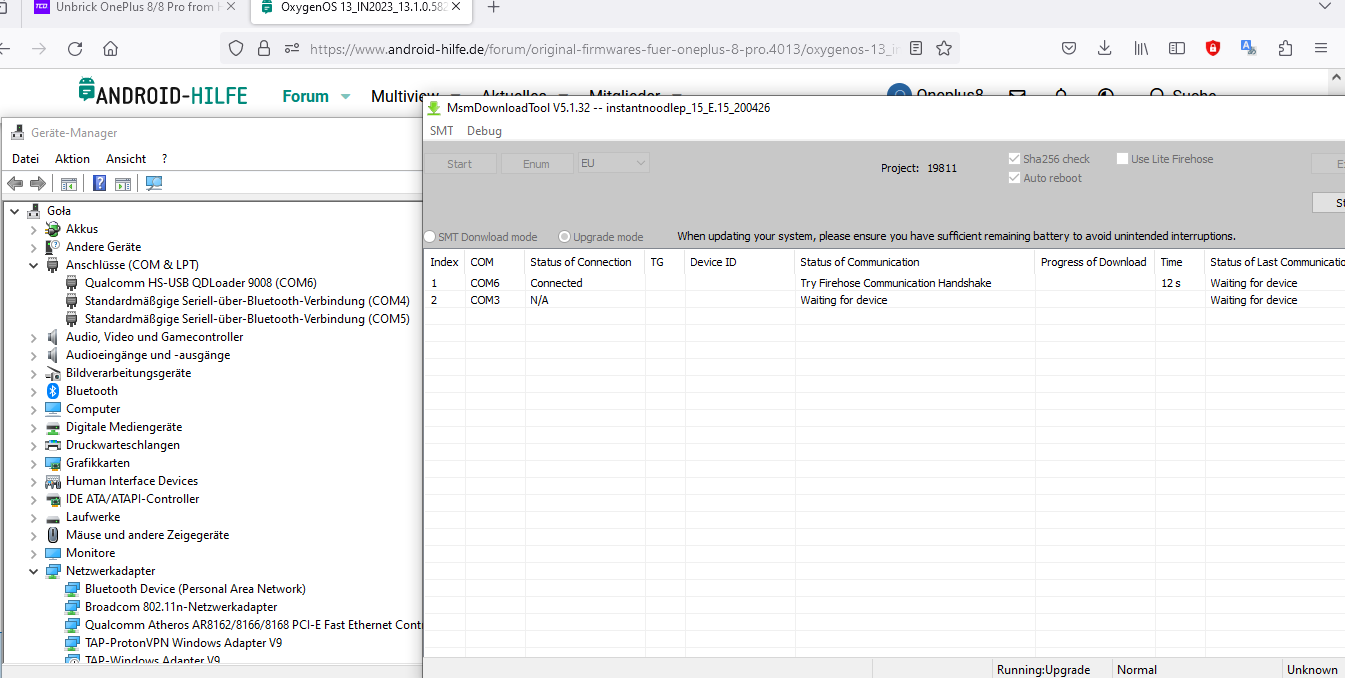Screen dimensions: 1345x678
Task: Bookmark this page with the star icon
Action: coord(944,48)
